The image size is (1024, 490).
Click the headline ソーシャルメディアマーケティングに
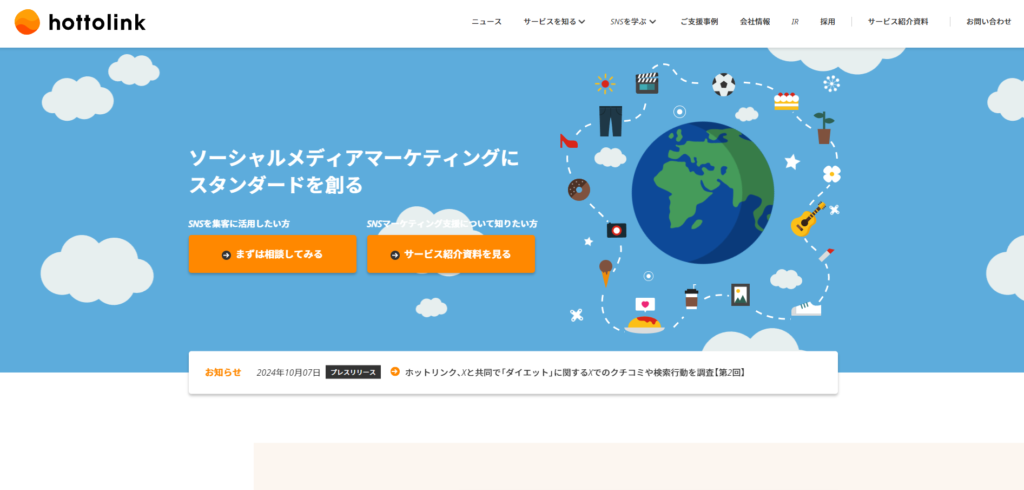tap(354, 158)
